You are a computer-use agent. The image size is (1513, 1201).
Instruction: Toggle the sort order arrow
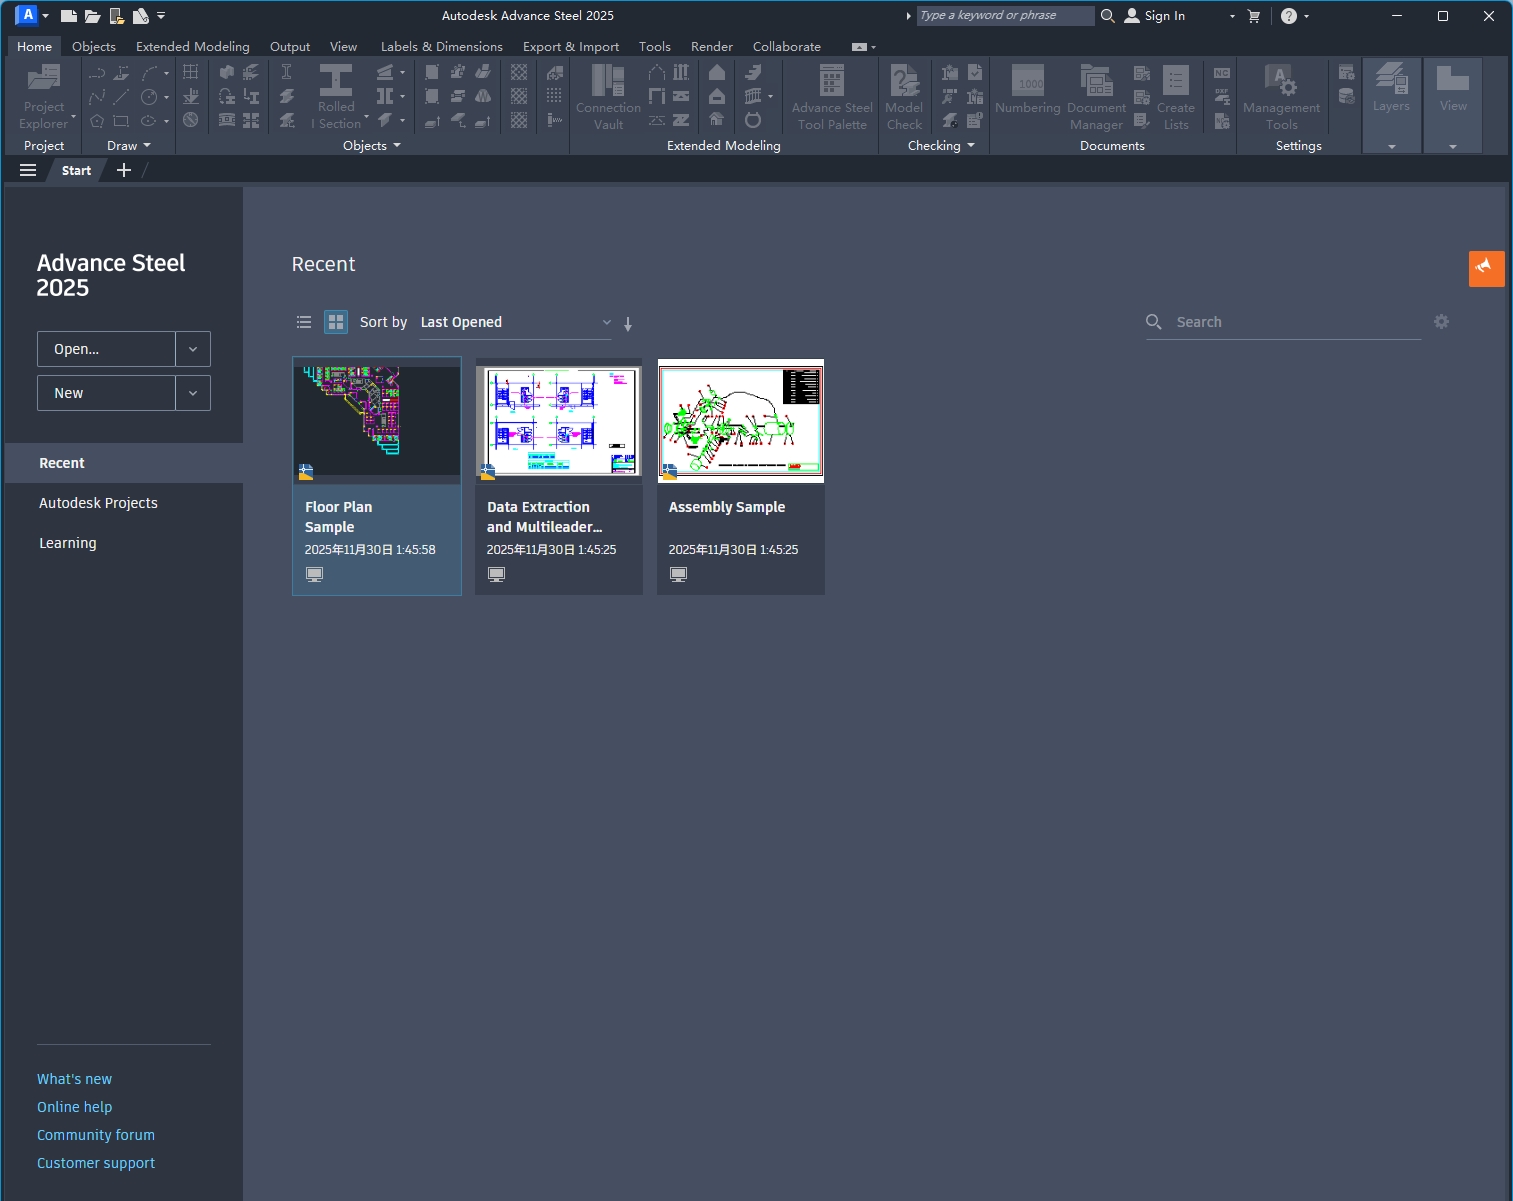tap(628, 324)
